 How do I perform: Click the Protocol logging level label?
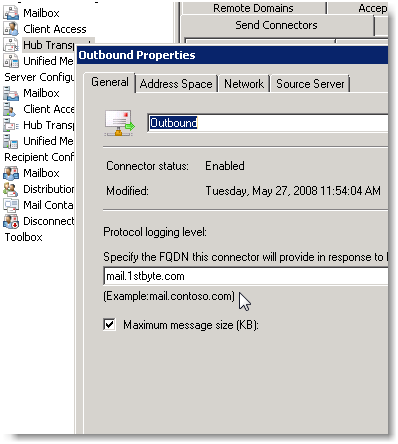(x=155, y=232)
